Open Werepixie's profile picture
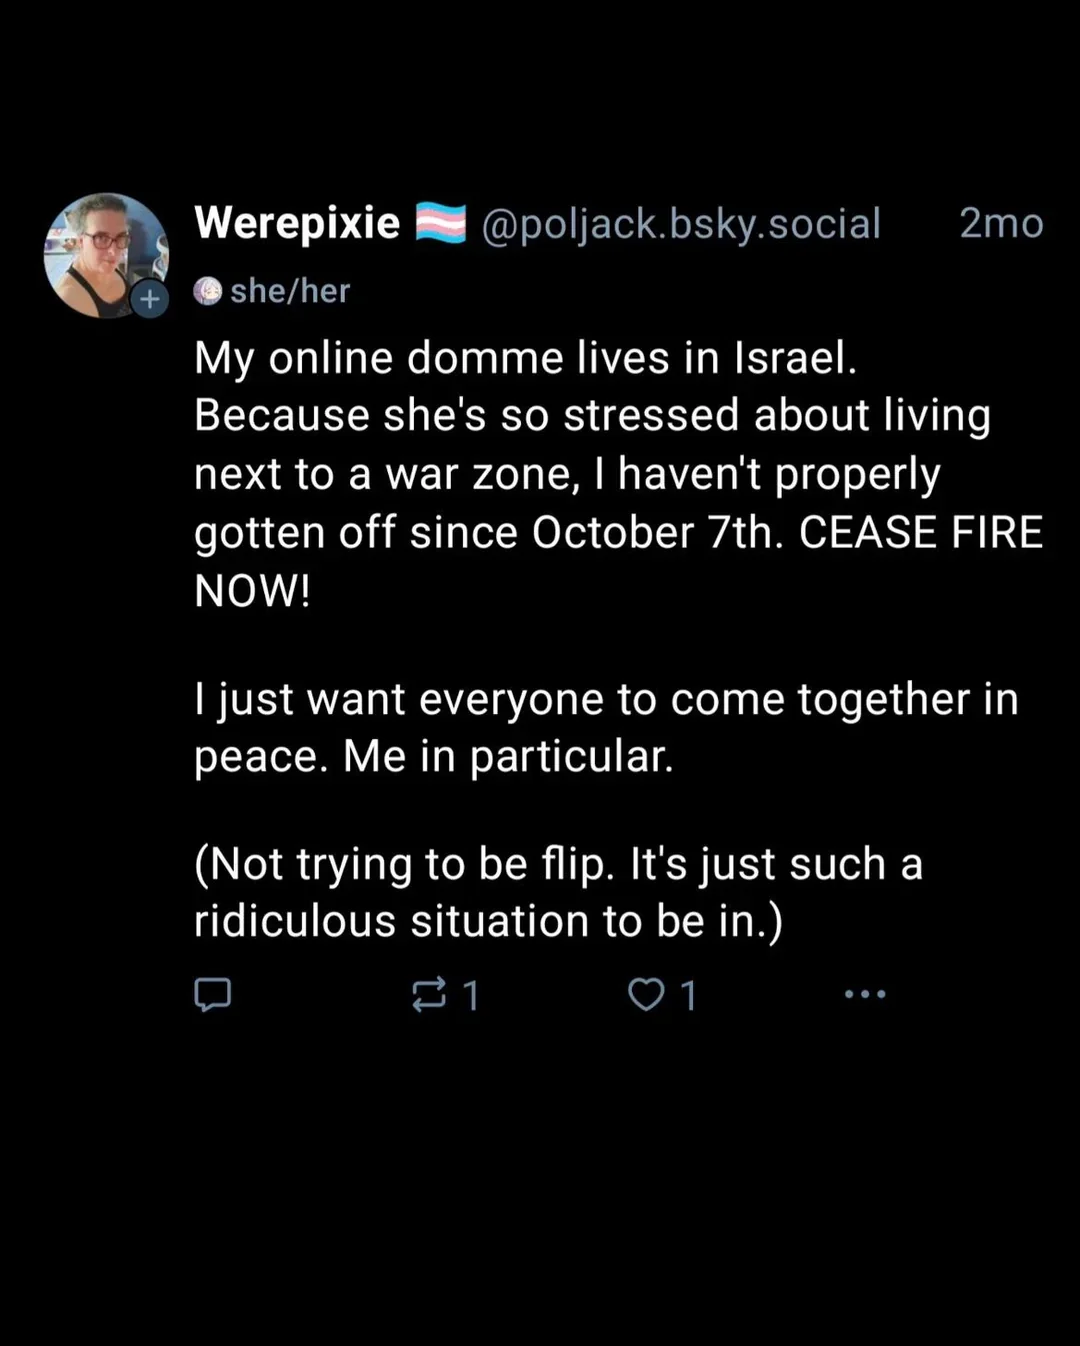 (103, 252)
